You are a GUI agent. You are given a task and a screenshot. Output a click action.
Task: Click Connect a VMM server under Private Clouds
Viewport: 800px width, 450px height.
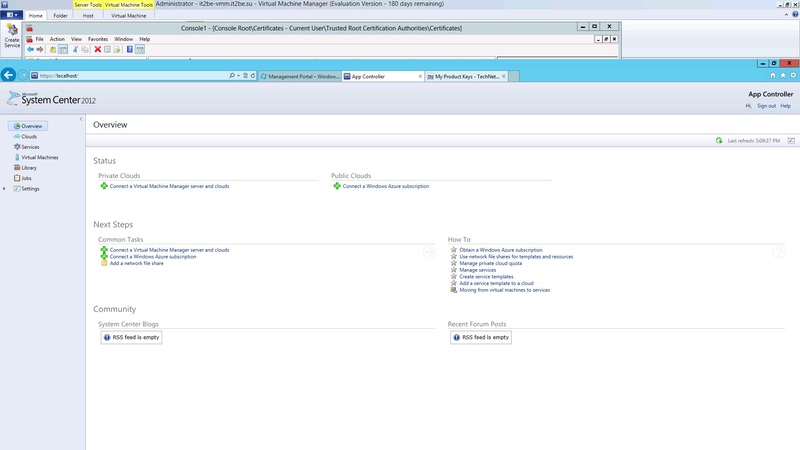point(169,186)
